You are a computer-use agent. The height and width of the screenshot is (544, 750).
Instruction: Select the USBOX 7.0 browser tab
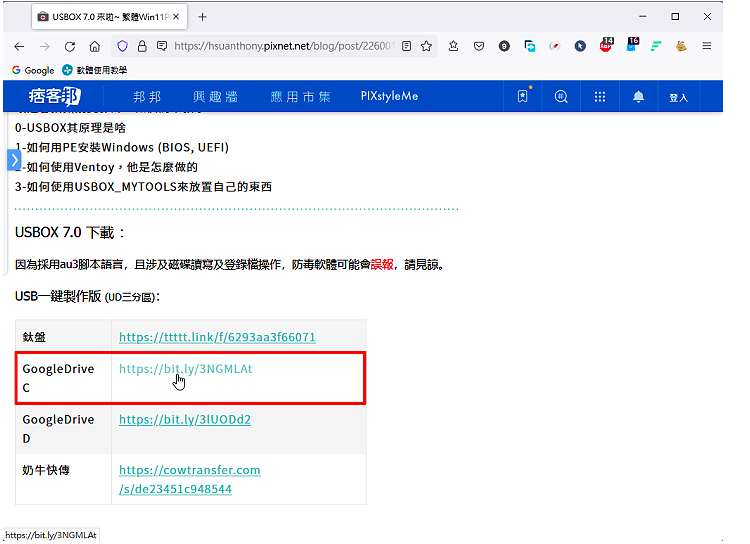click(109, 17)
